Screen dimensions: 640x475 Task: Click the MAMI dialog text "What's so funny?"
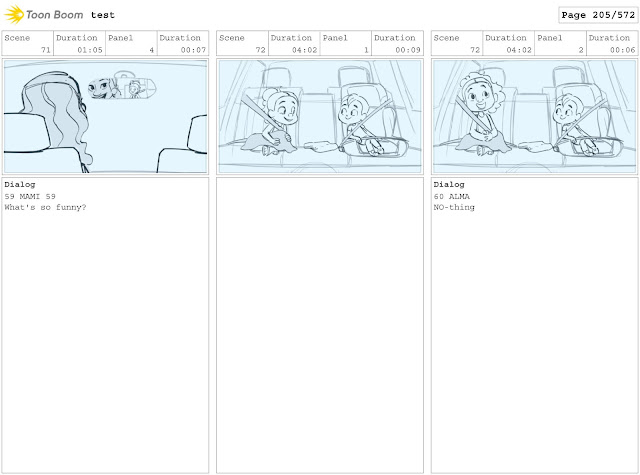coord(45,207)
